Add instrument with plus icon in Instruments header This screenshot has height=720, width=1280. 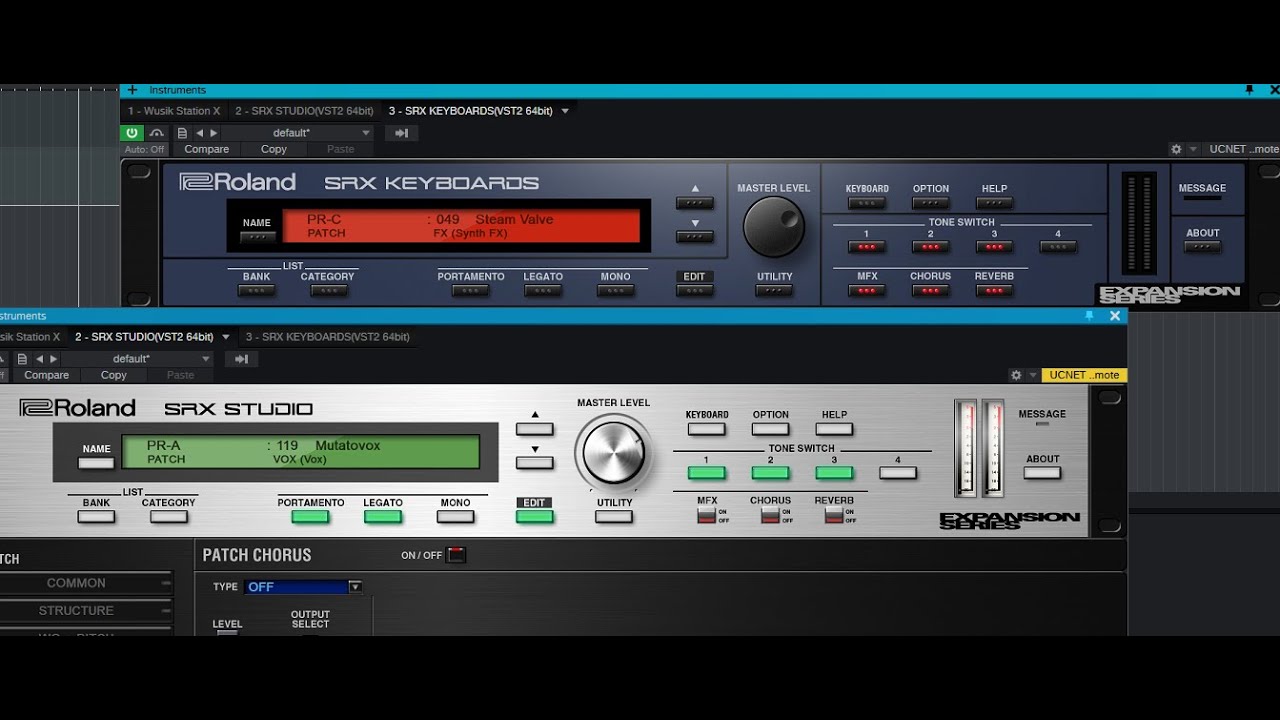132,90
